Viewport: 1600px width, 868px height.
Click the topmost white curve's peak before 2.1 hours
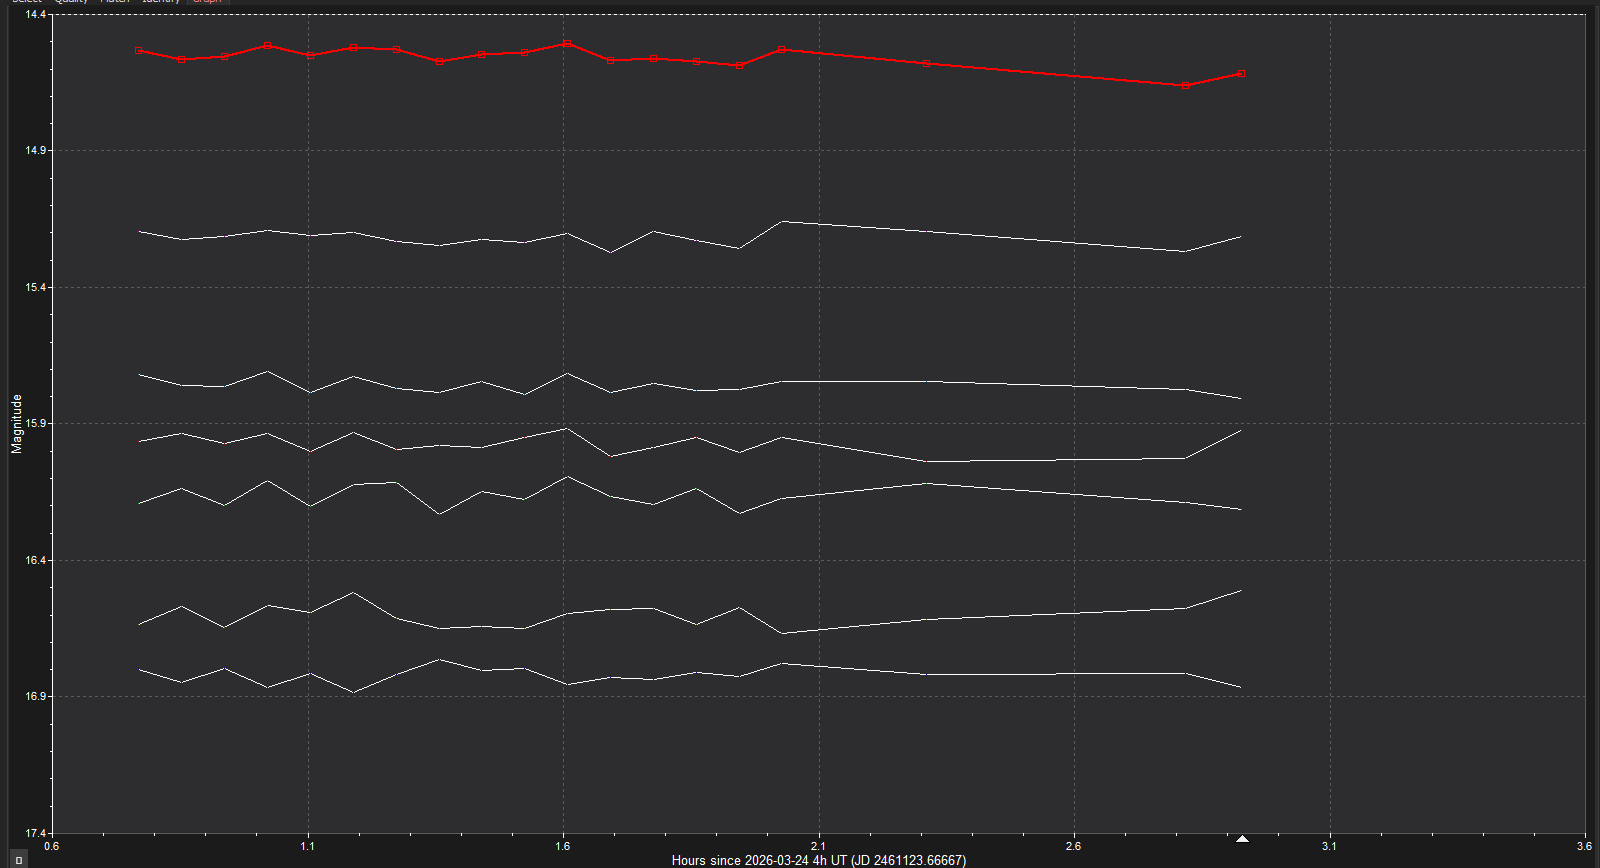point(782,221)
